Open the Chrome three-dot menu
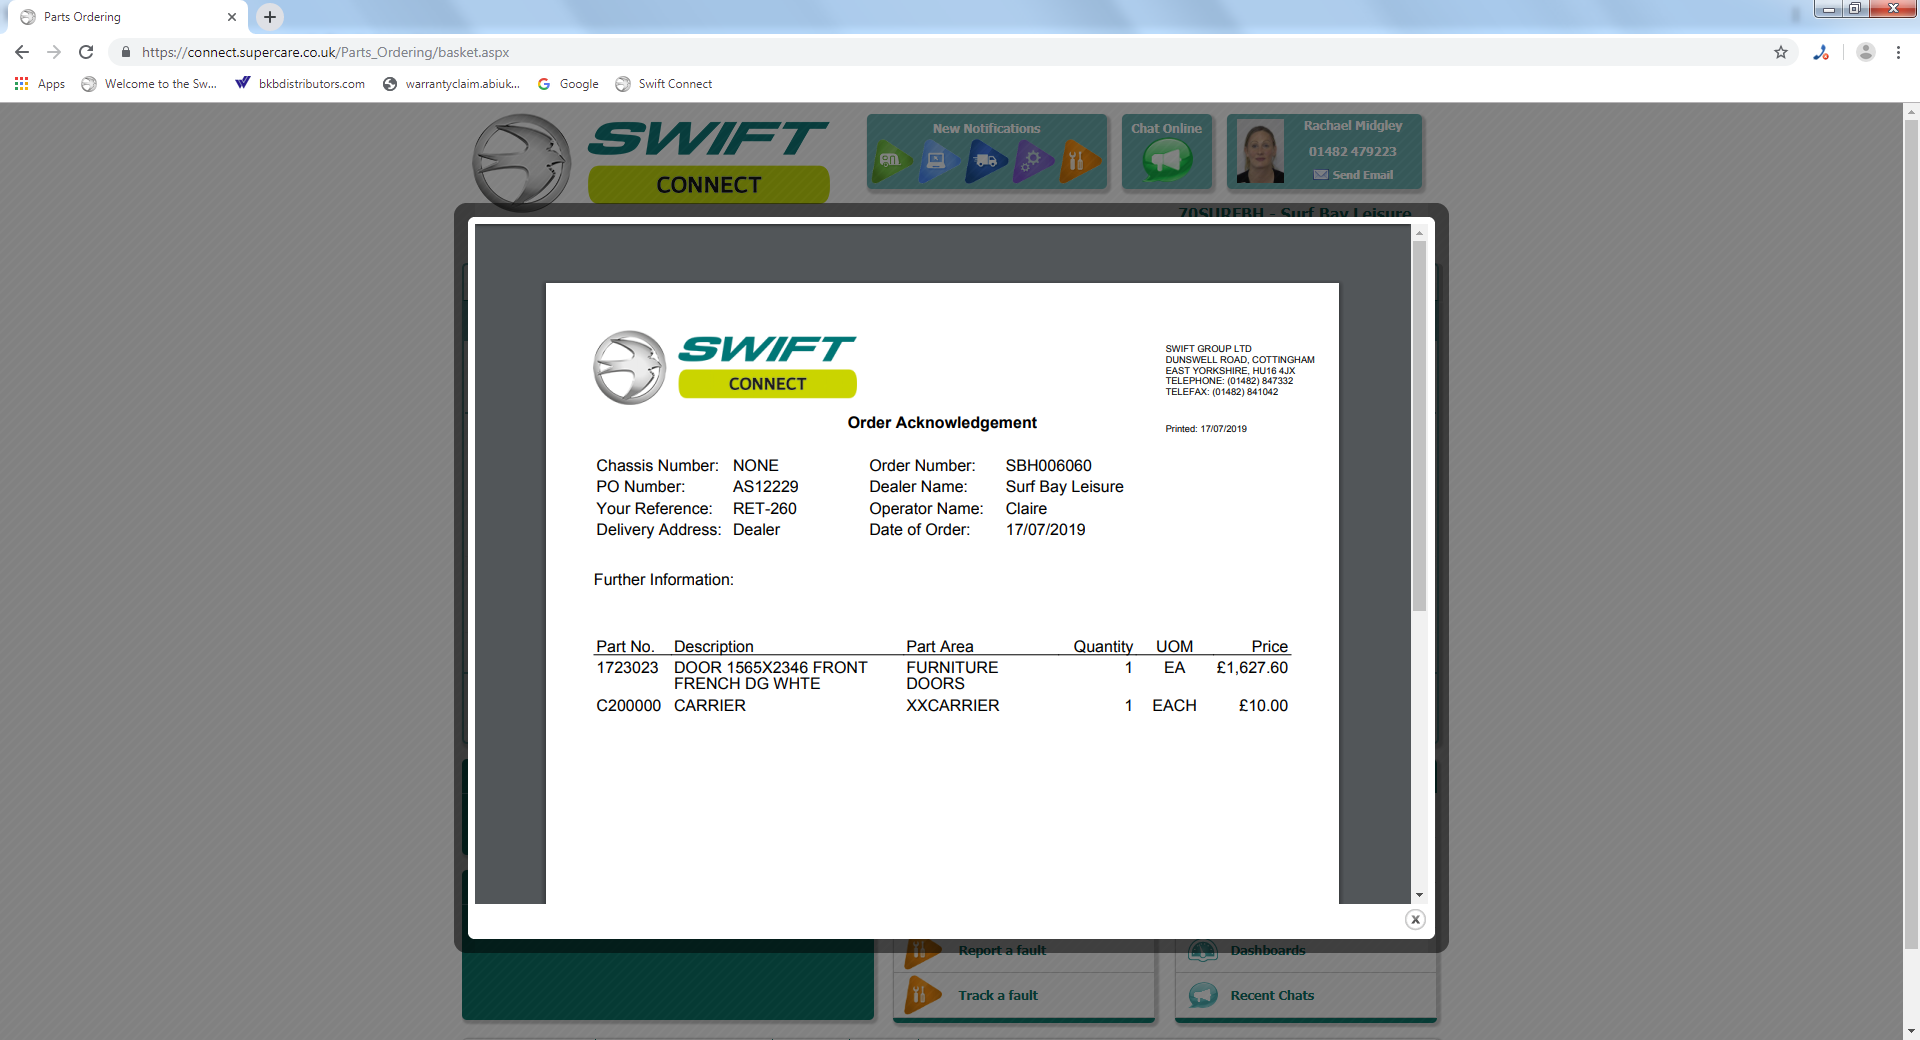Image resolution: width=1920 pixels, height=1040 pixels. click(1898, 52)
